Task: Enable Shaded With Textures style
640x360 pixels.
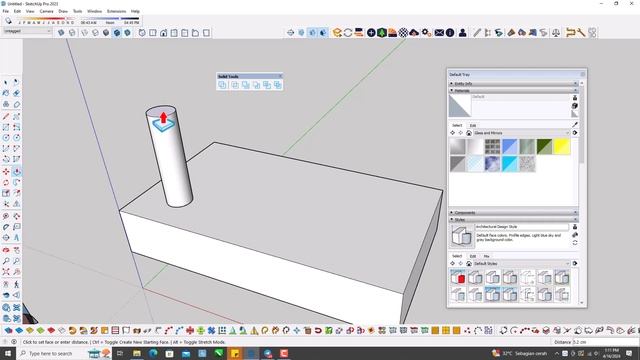Action: [x=117, y=33]
